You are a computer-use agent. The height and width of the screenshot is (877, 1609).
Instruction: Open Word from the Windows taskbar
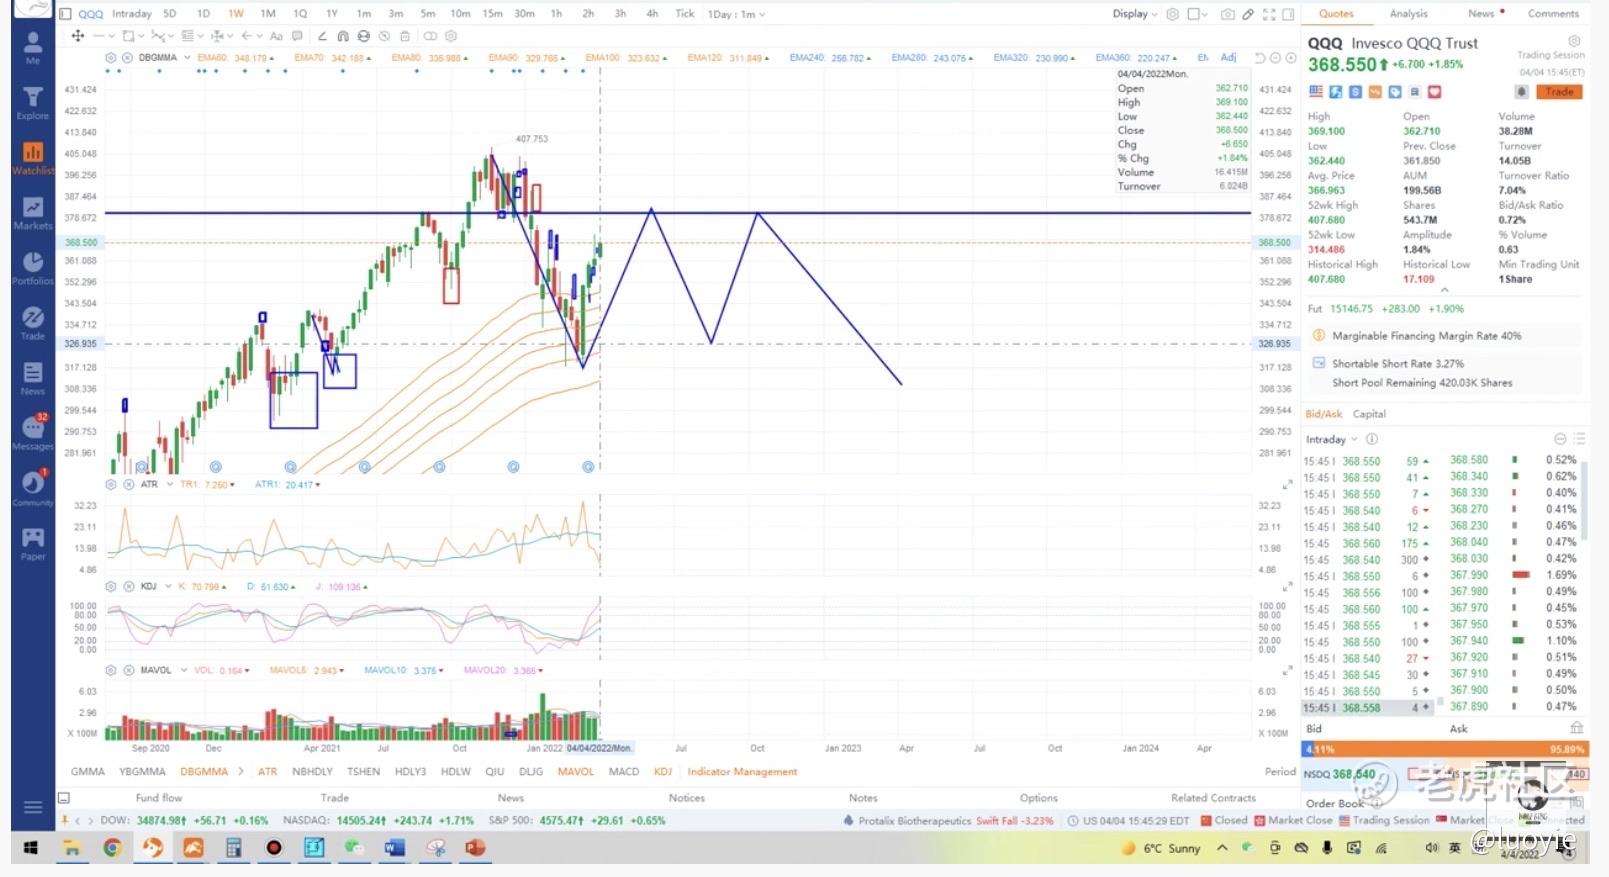click(x=394, y=848)
